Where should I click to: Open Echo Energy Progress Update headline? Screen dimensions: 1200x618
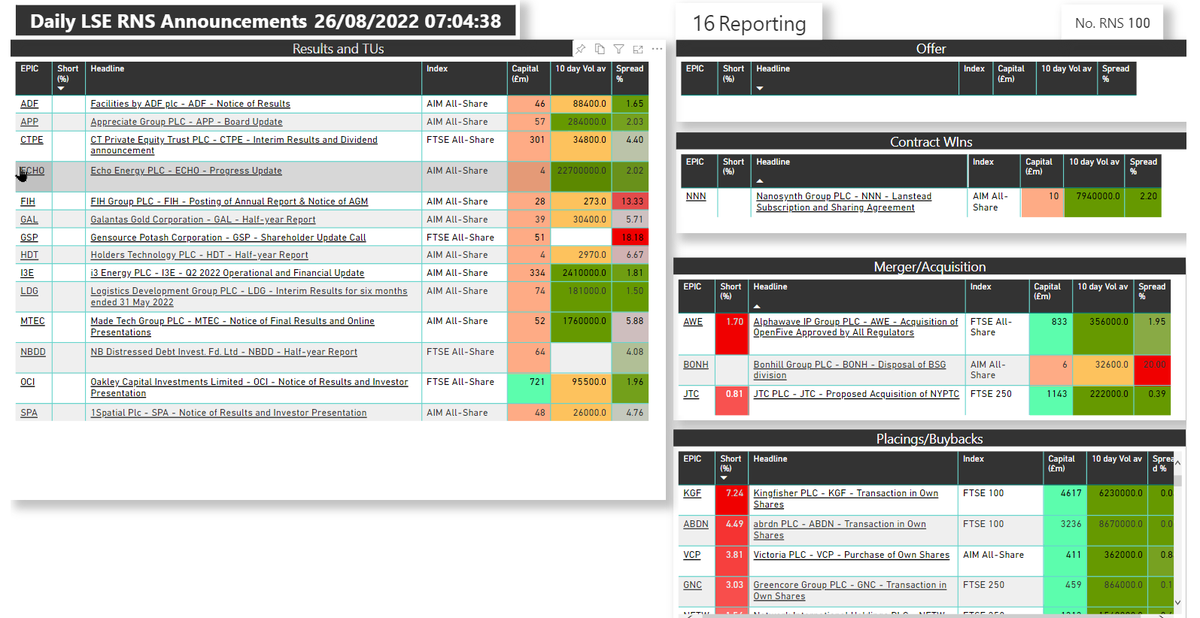point(186,171)
